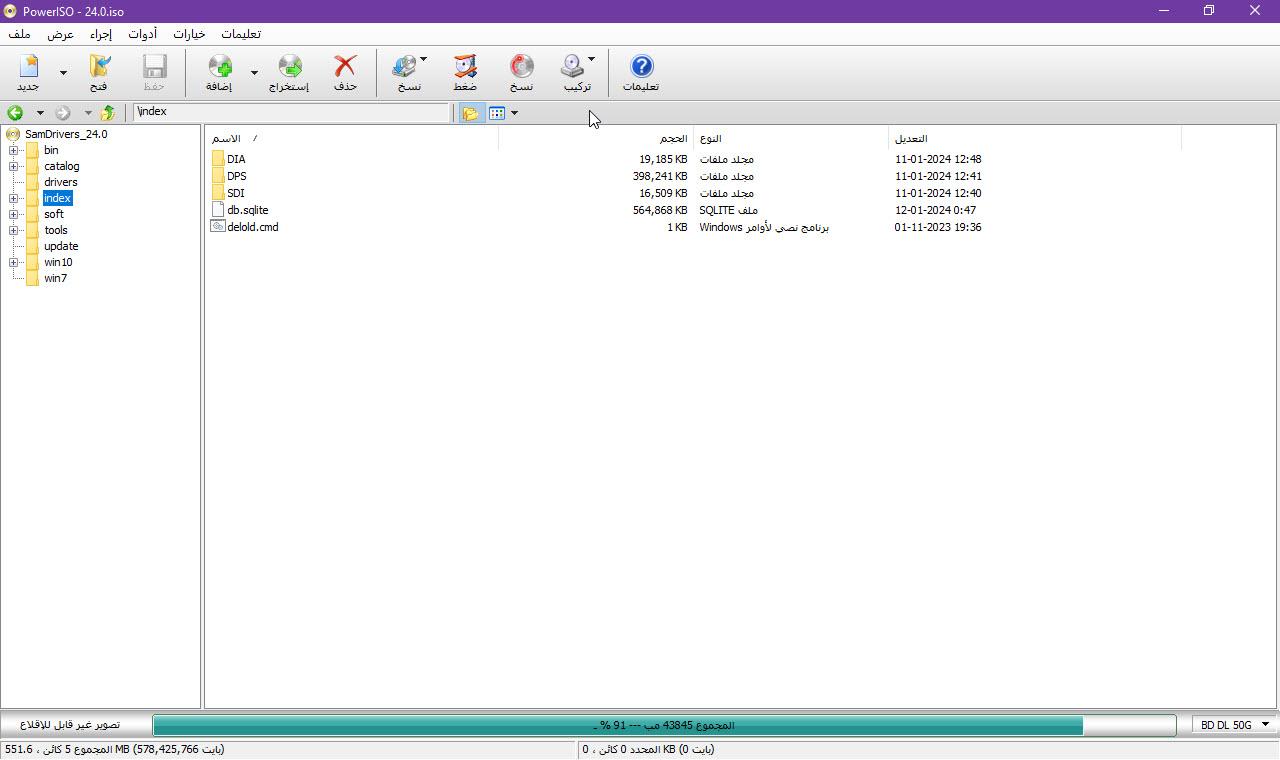This screenshot has height=760, width=1280.
Task: Open the disc-copy نسخ dropdown arrow
Action: 423,59
